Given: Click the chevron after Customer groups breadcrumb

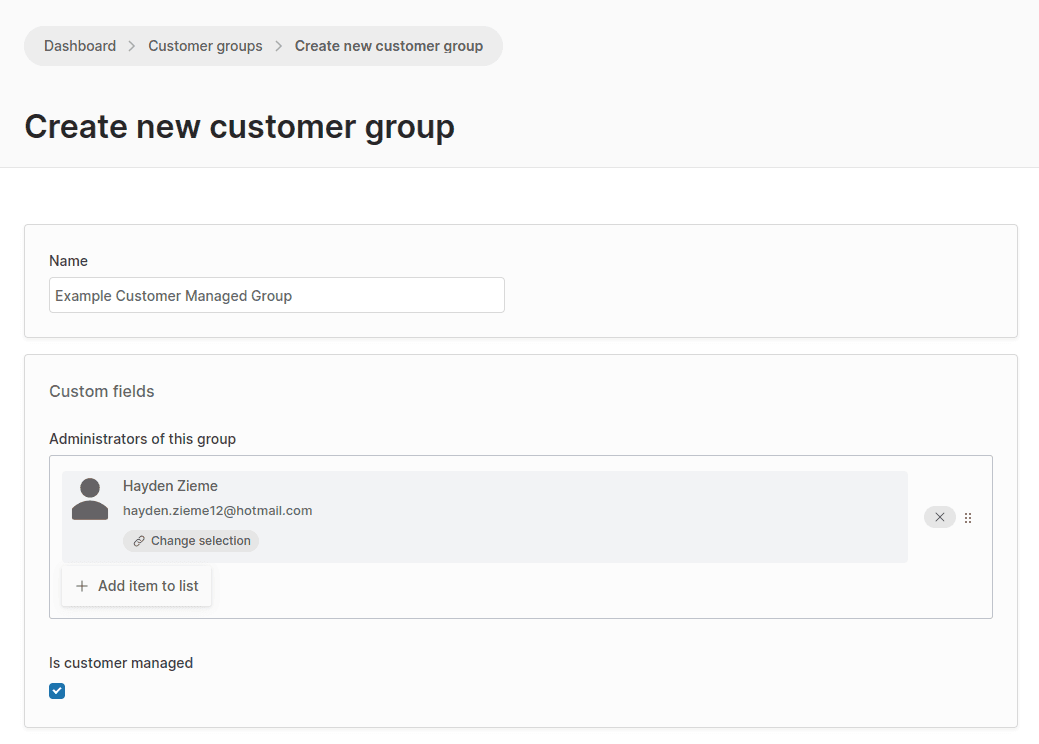Looking at the screenshot, I should 278,46.
